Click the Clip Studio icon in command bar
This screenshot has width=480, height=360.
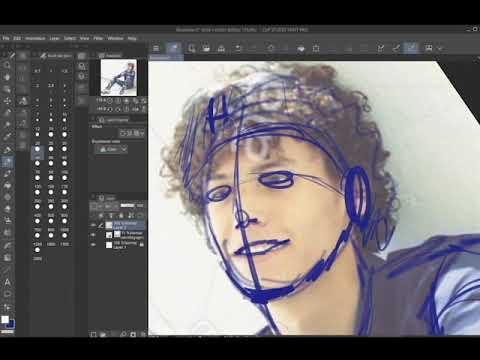(156, 48)
